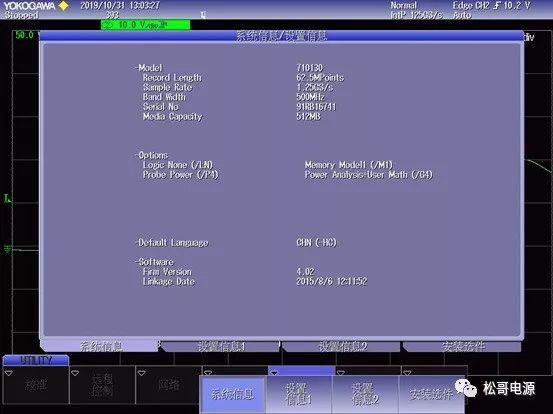553x414 pixels.
Task: Click the acquisition count 393
Action: pyautogui.click(x=112, y=15)
